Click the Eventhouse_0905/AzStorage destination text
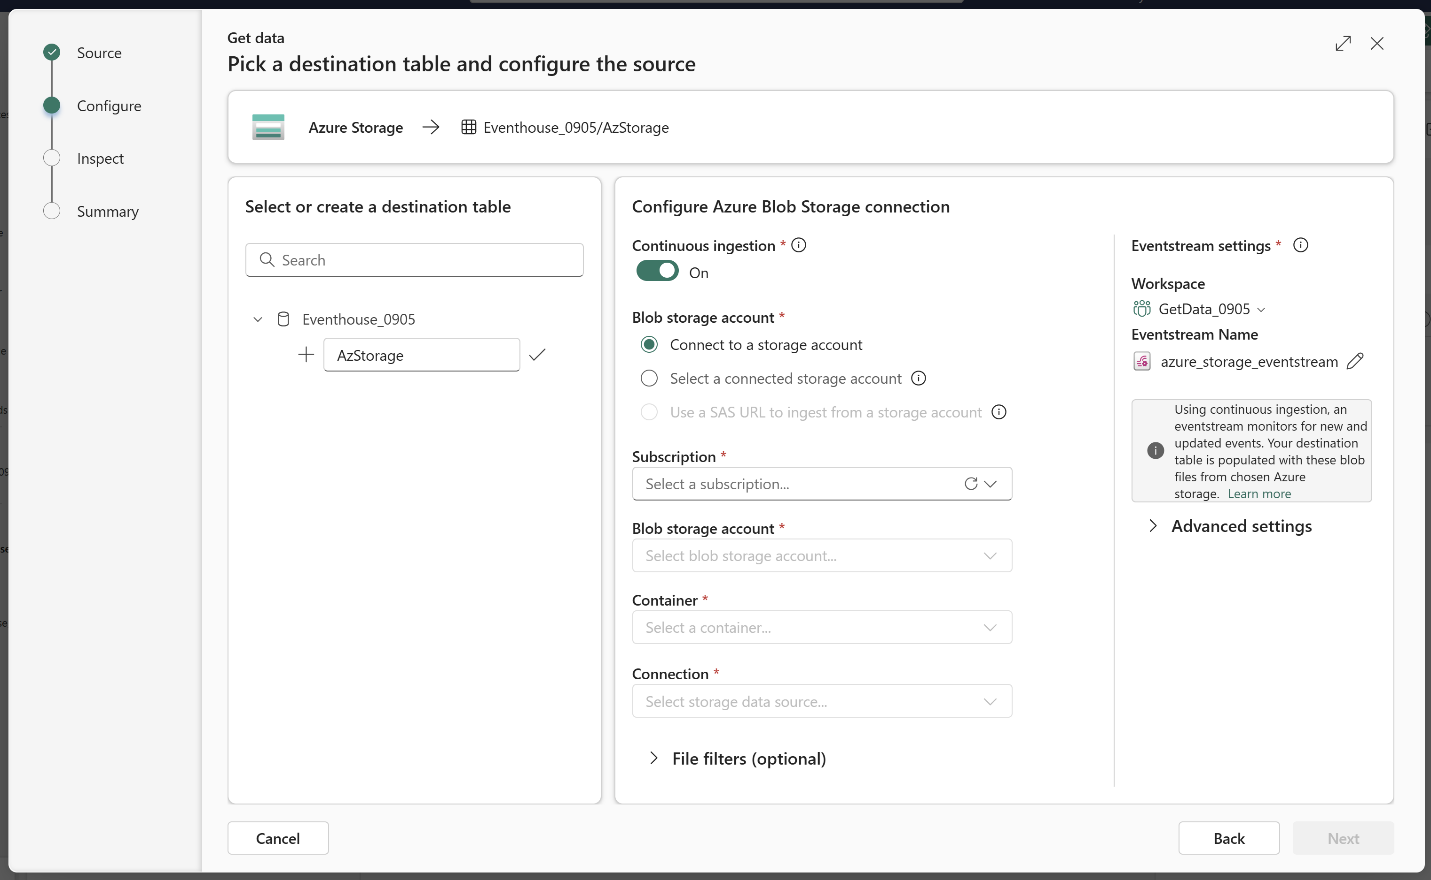Screen dimensions: 1431x880 pos(576,127)
